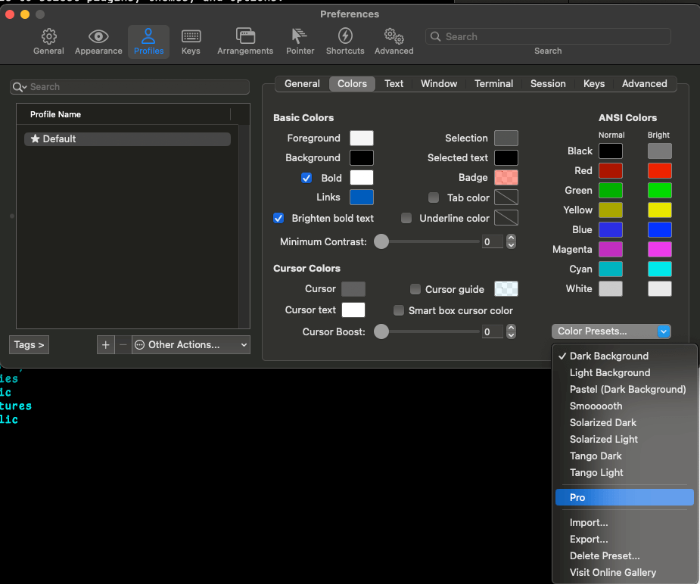Screen dimensions: 700x584
Task: Choose Tango Dark preset
Action: tap(625, 456)
